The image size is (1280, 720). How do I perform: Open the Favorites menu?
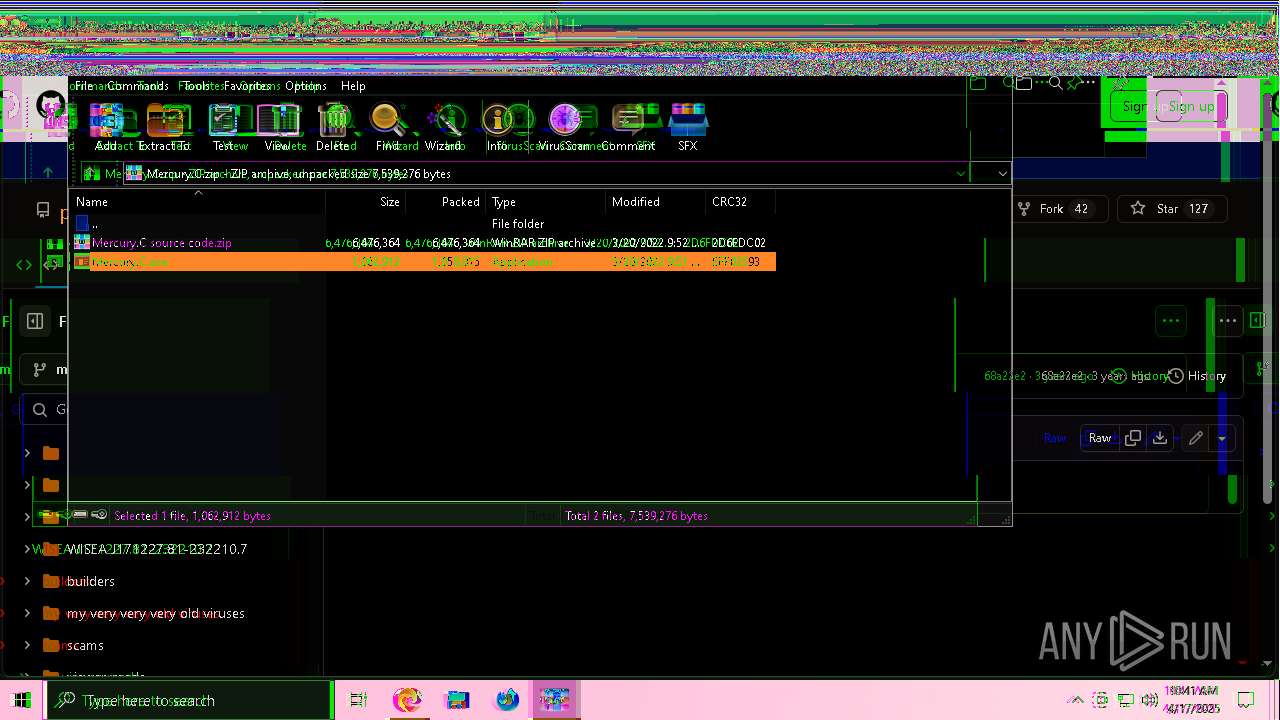click(247, 86)
